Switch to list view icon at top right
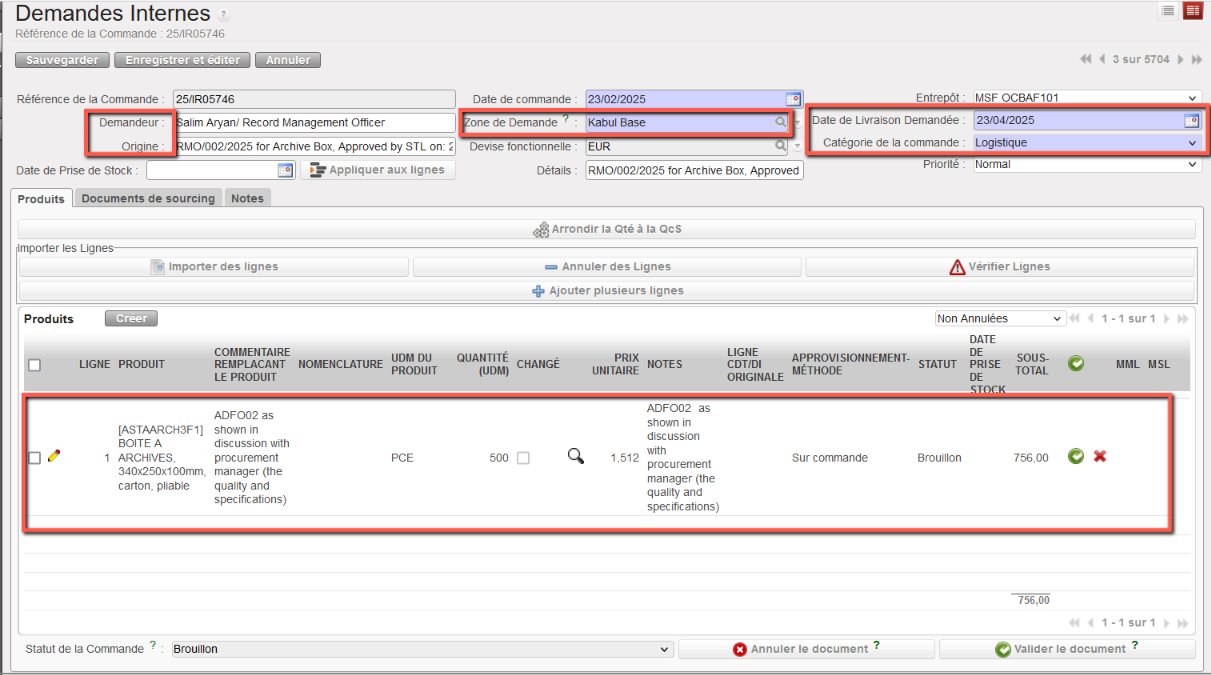1211x675 pixels. [1167, 11]
